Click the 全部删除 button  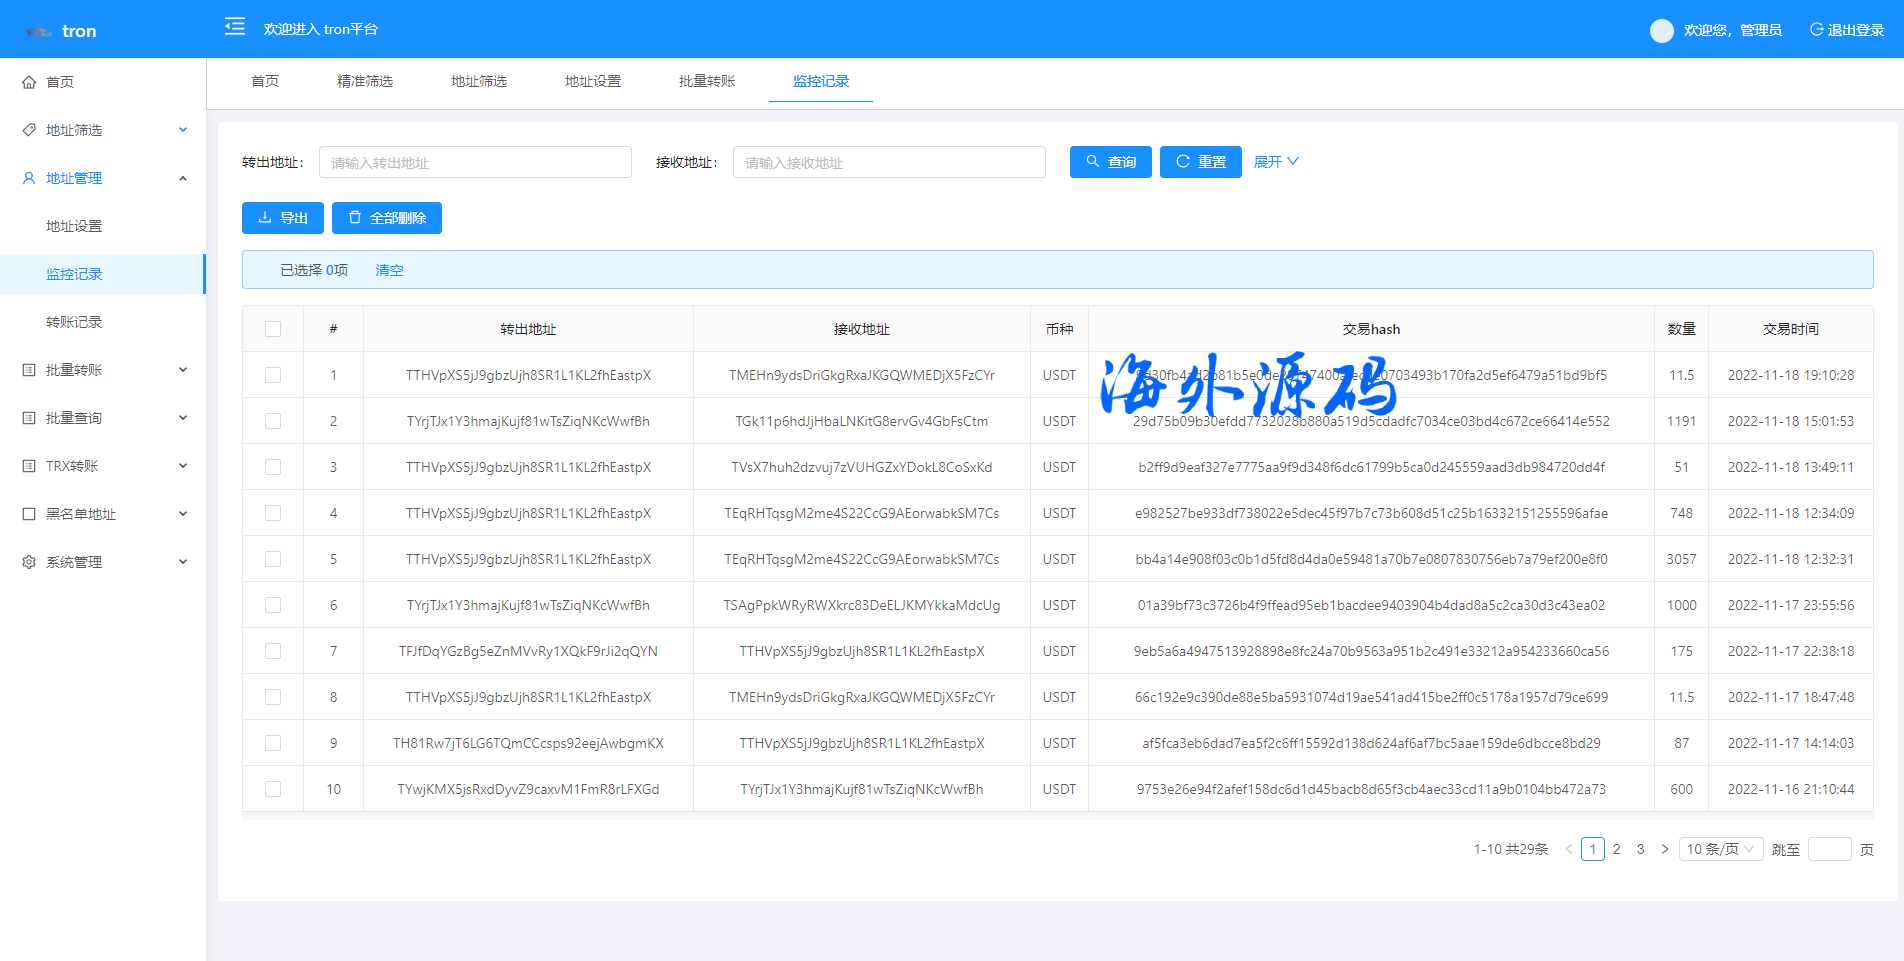[386, 218]
